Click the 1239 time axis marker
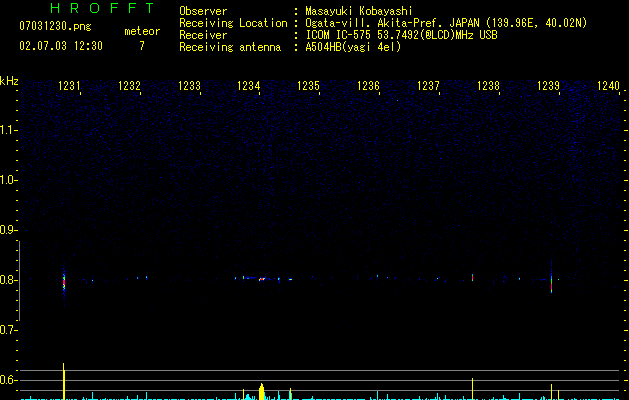Screen dimensions: 629x400 click(x=548, y=86)
